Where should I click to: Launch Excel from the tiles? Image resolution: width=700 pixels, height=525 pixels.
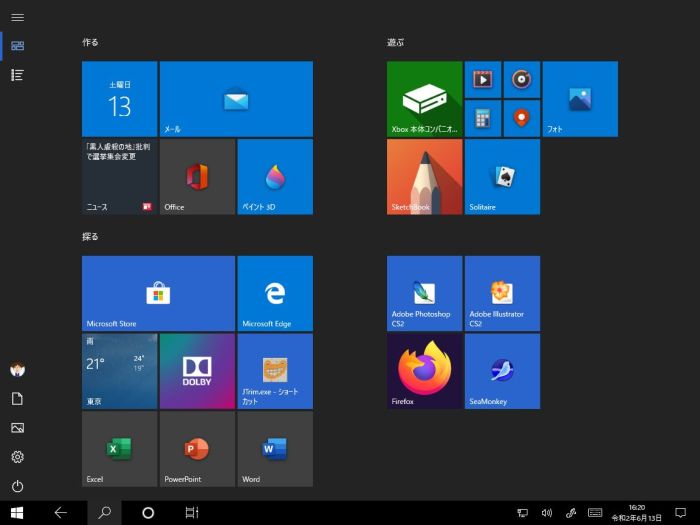pos(119,449)
